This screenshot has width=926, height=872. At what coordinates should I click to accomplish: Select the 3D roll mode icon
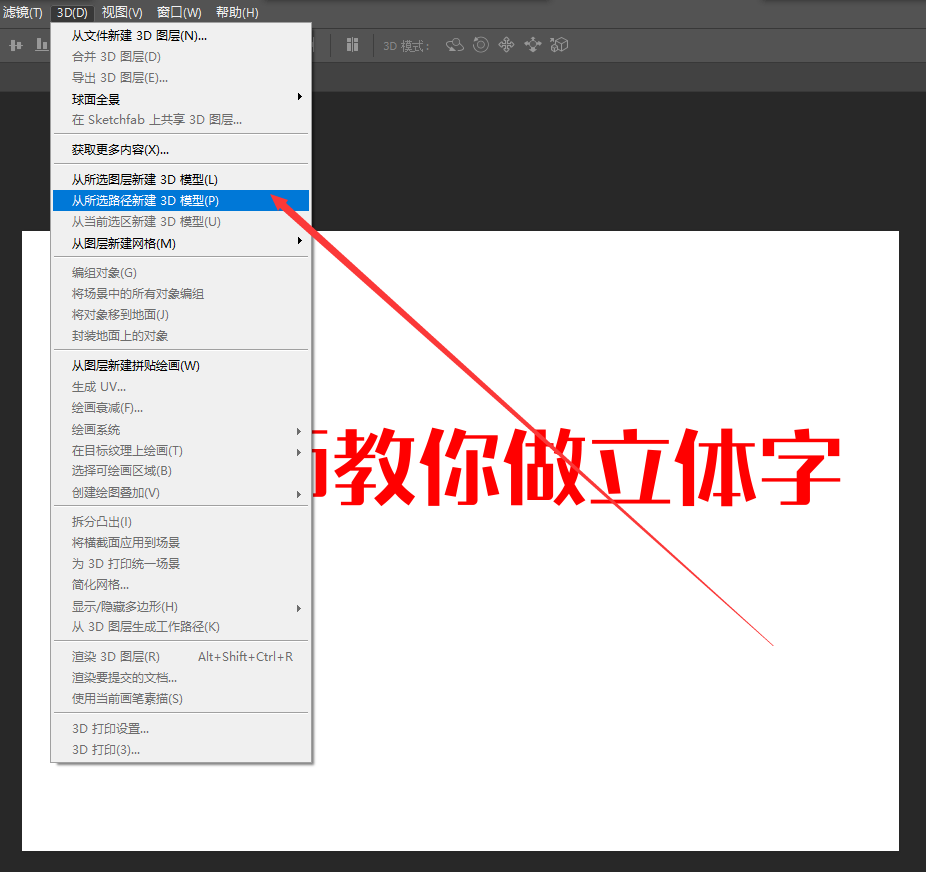point(481,45)
